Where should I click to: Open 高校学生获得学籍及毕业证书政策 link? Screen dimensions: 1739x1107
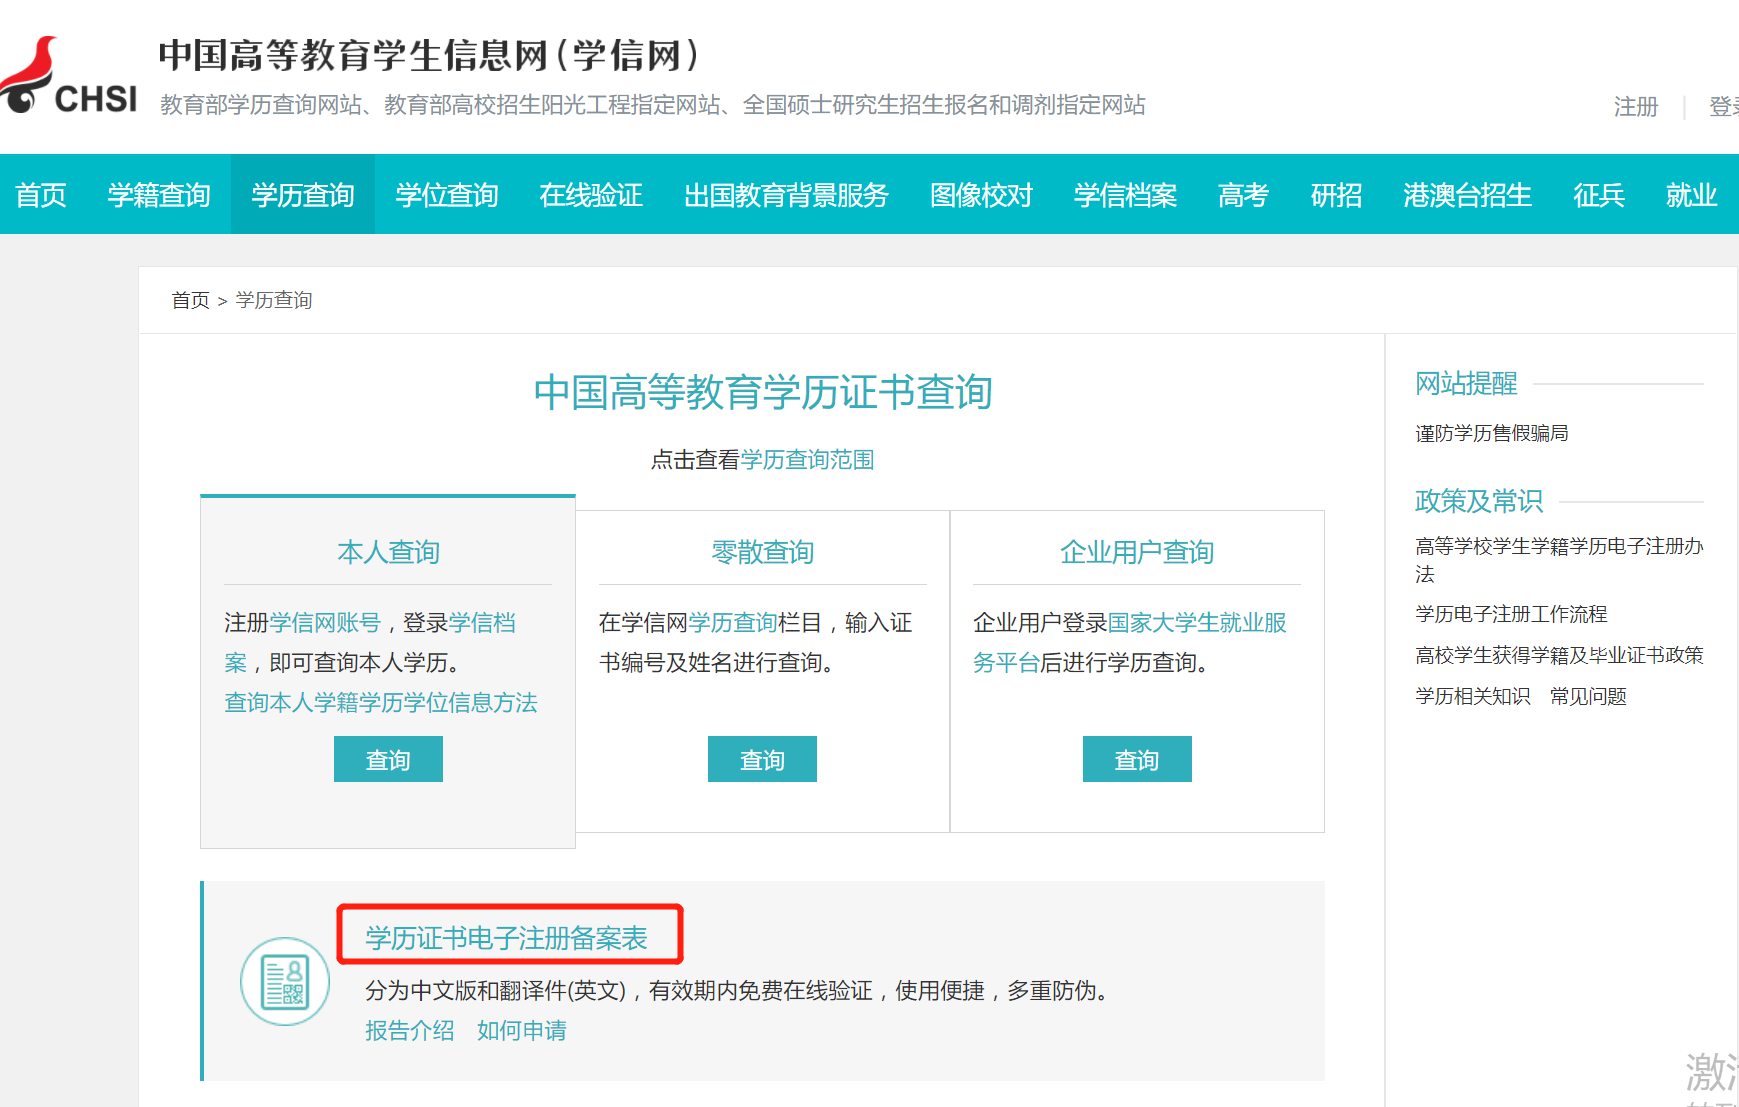[x=1559, y=655]
